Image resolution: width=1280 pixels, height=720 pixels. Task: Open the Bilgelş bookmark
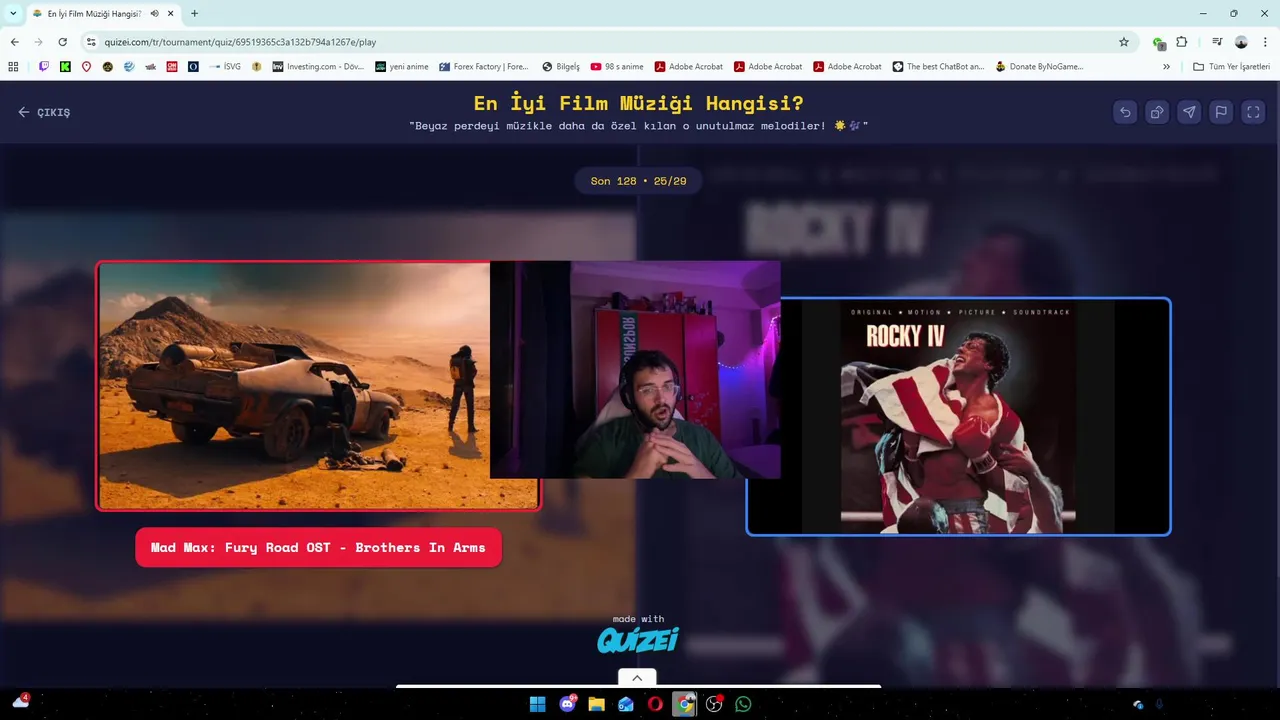point(561,67)
